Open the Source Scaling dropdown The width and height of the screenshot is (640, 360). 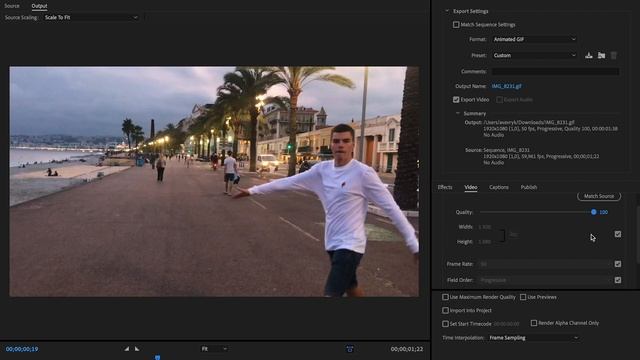click(91, 18)
